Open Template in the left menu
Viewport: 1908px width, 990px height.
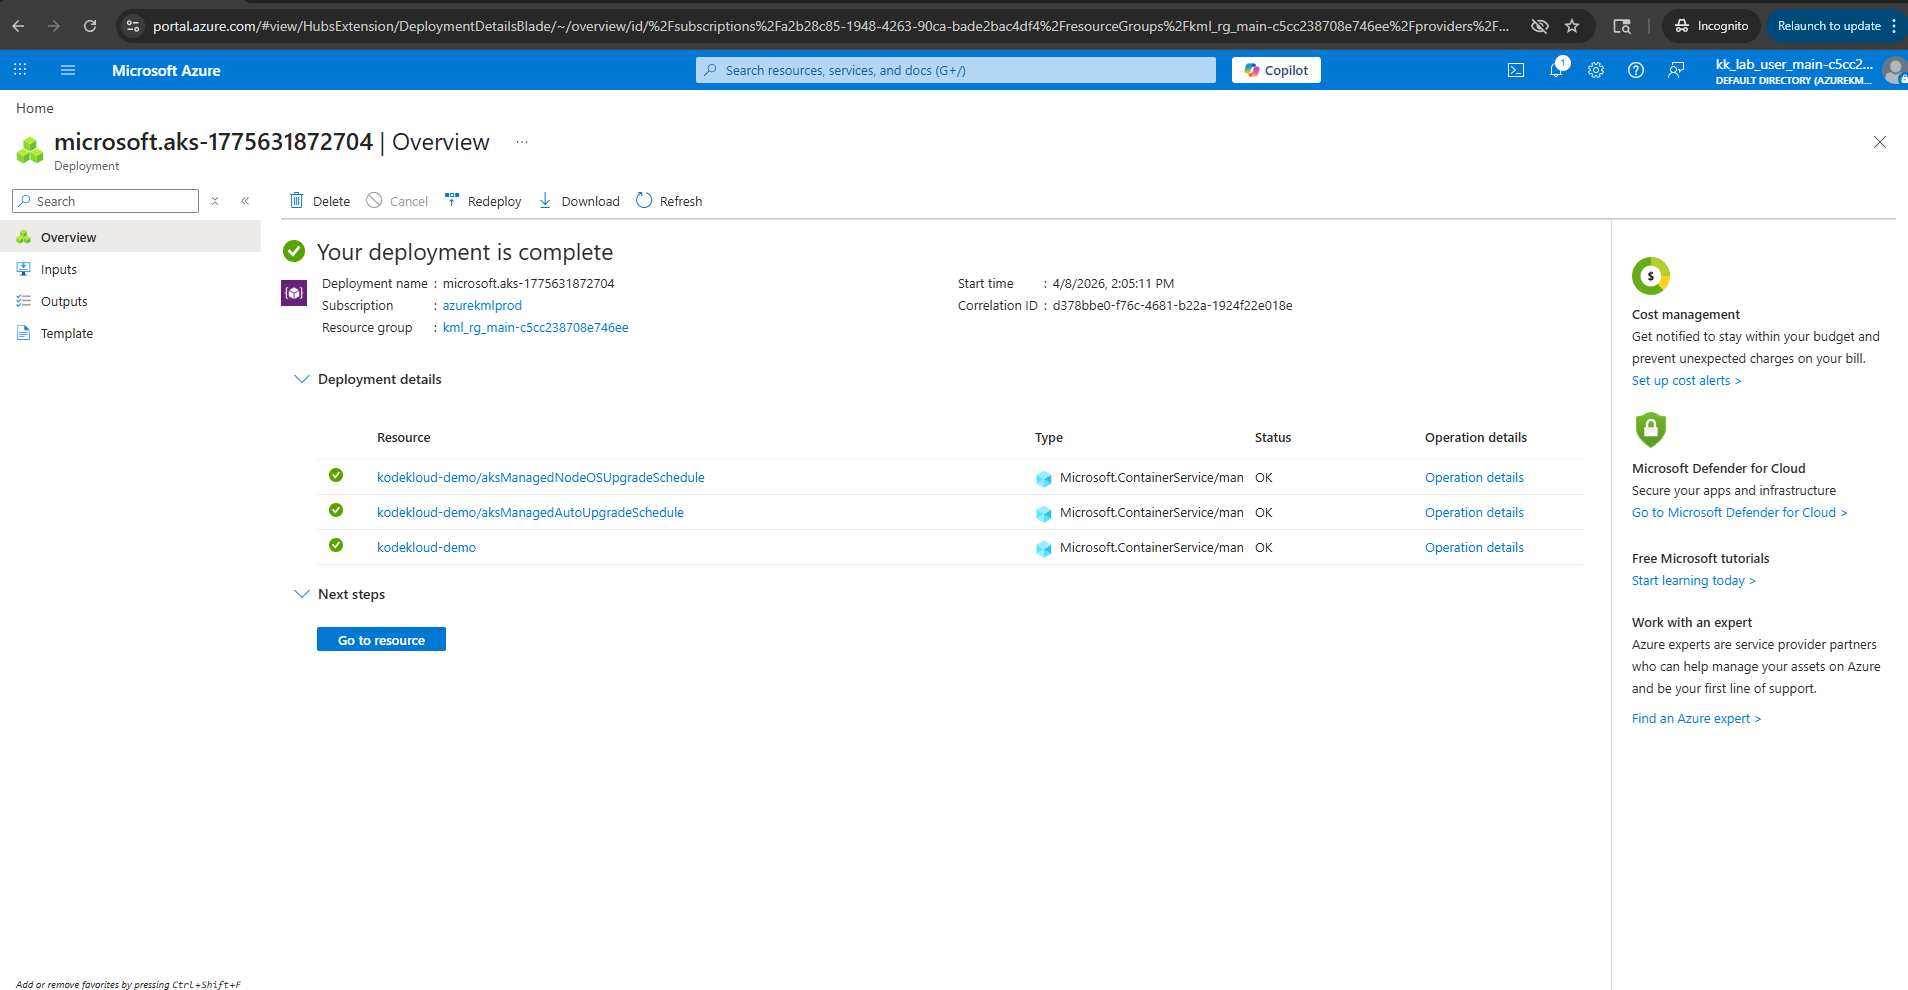coord(130,333)
